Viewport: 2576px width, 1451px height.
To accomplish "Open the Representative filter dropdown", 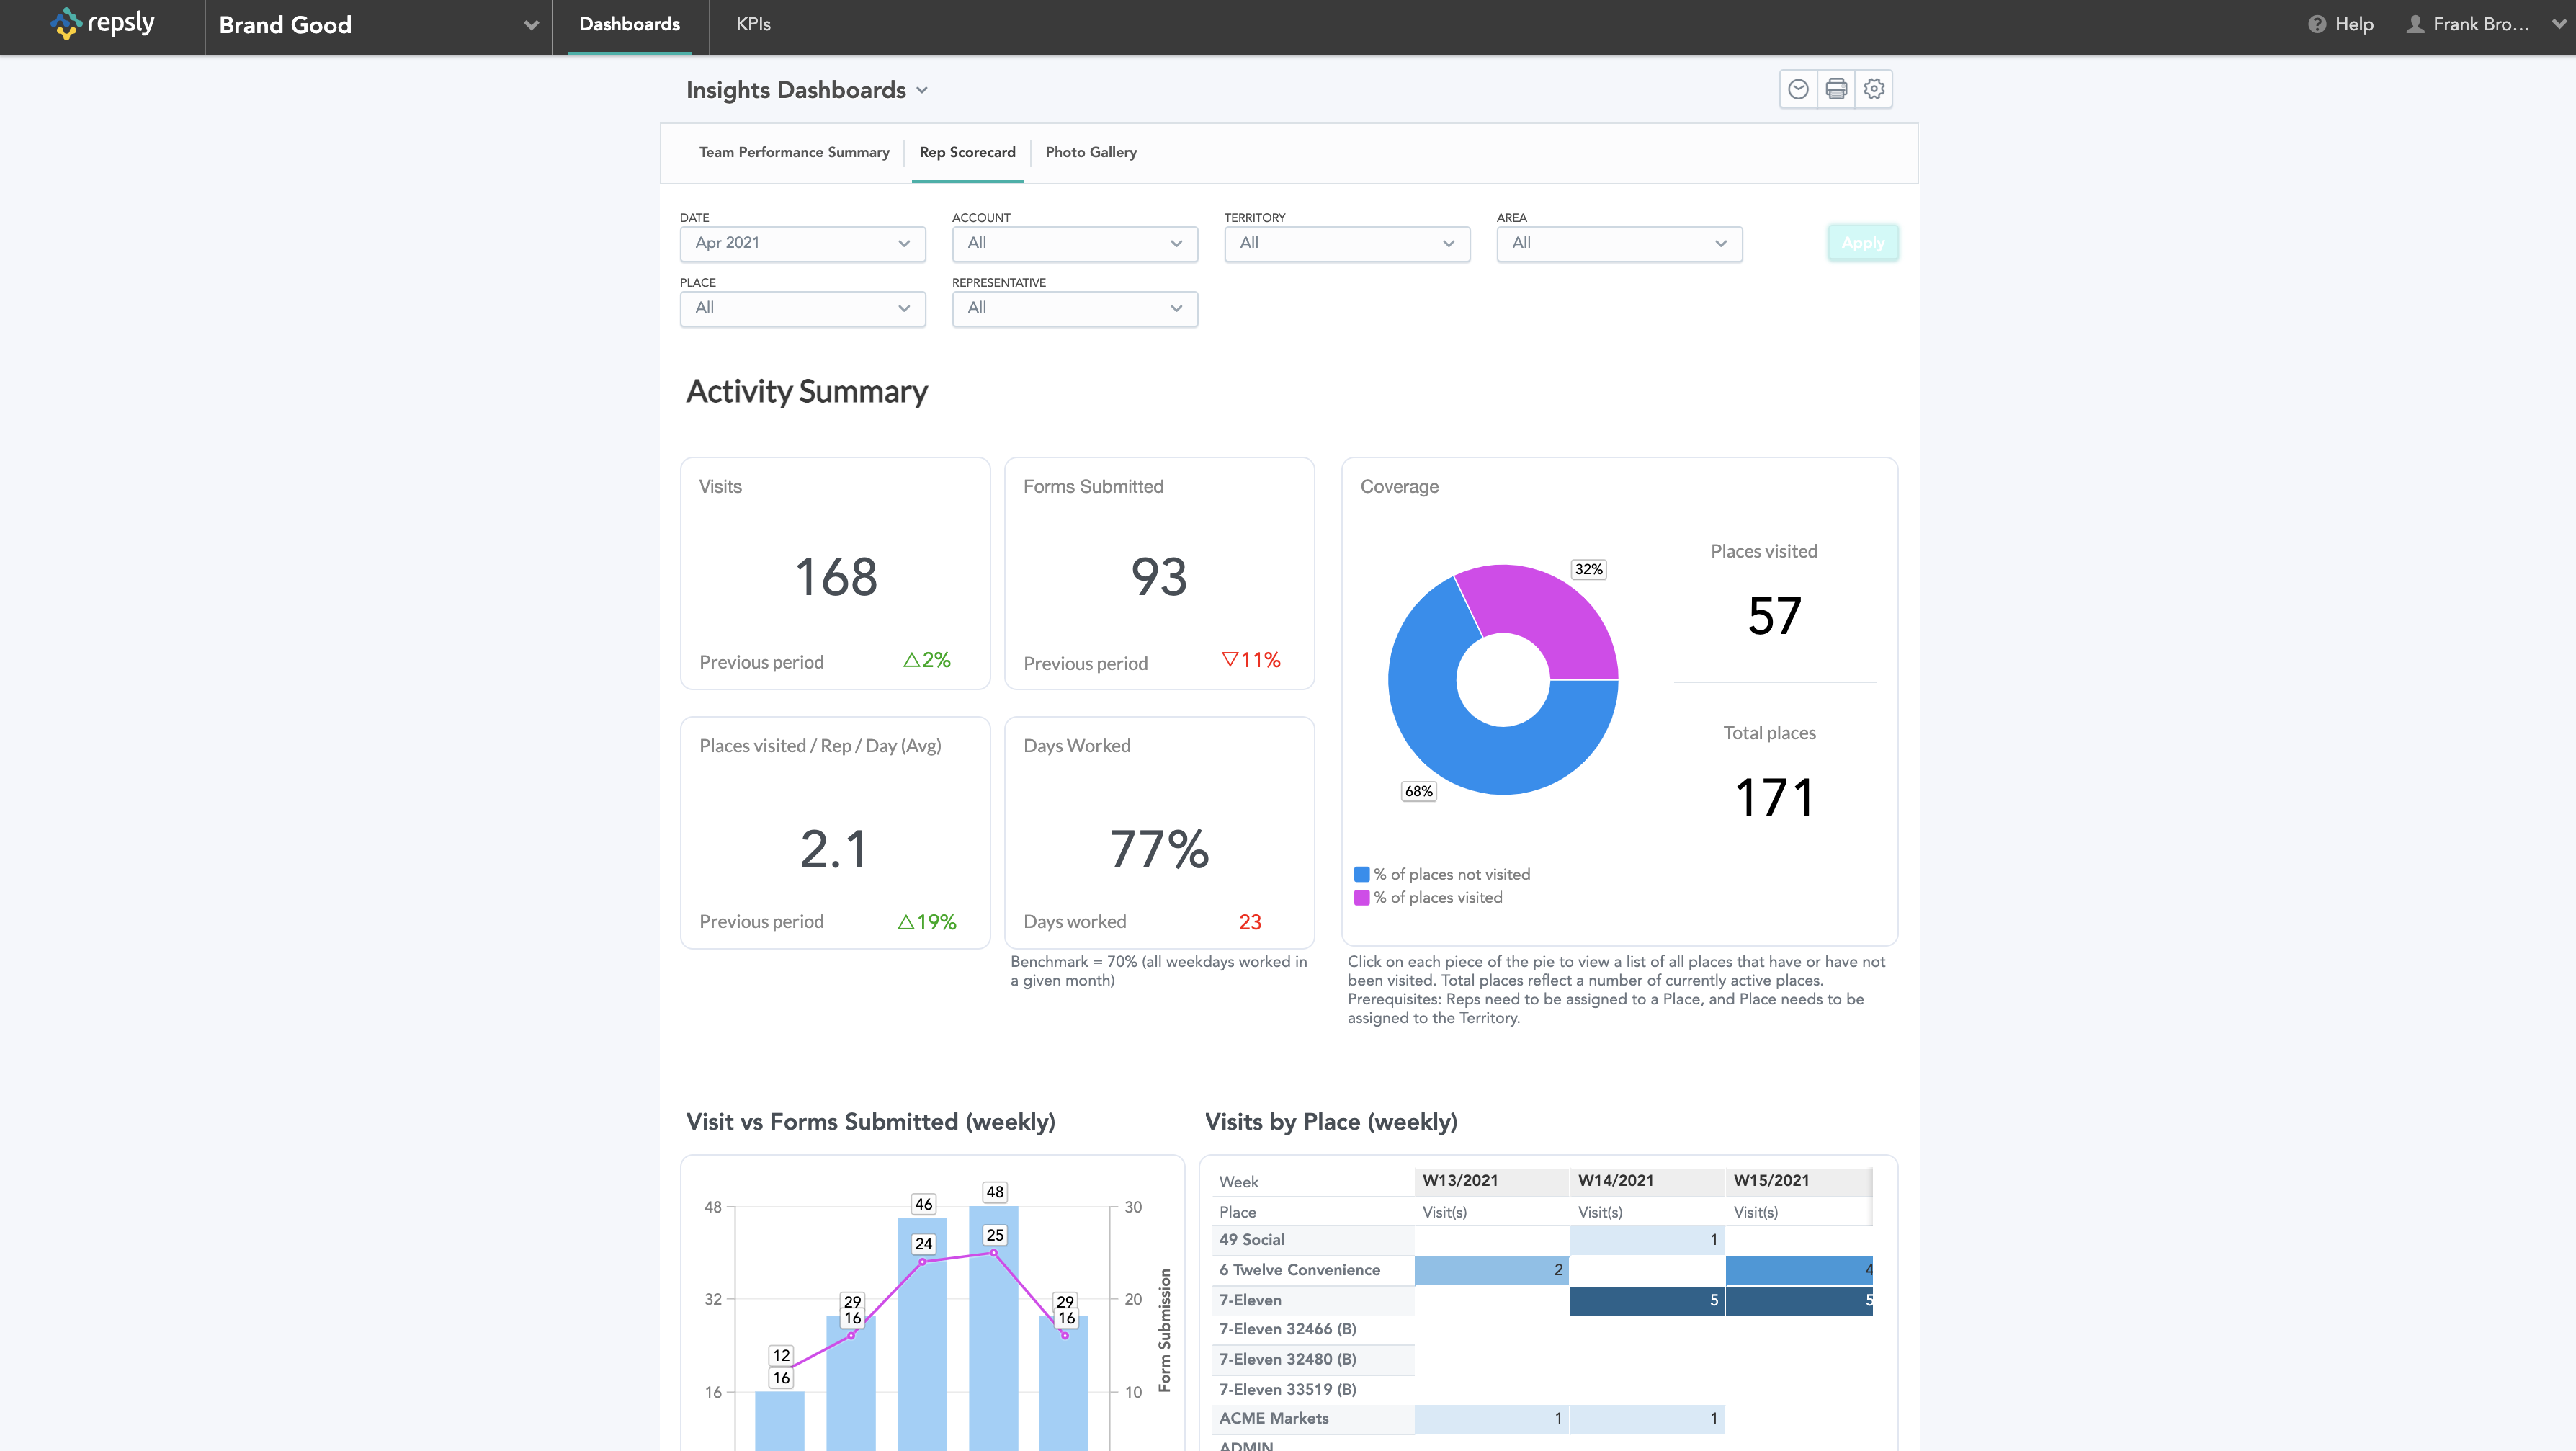I will [x=1074, y=308].
